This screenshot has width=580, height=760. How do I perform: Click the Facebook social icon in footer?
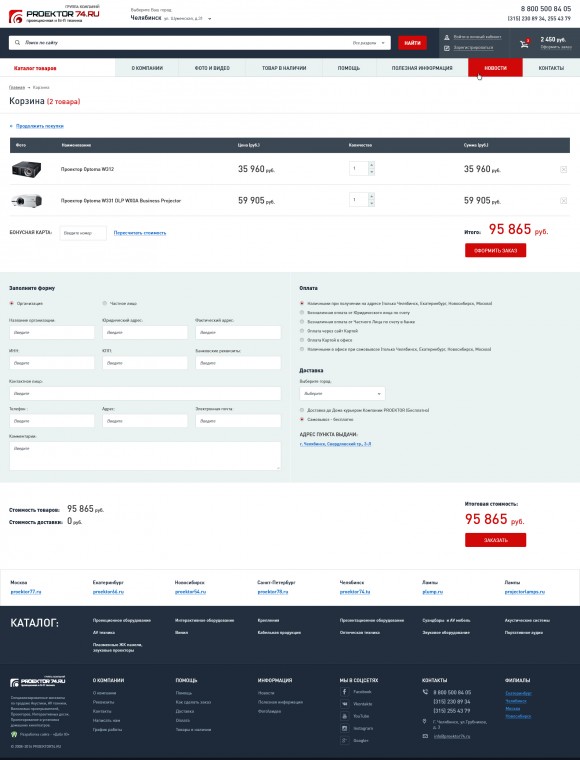point(345,692)
